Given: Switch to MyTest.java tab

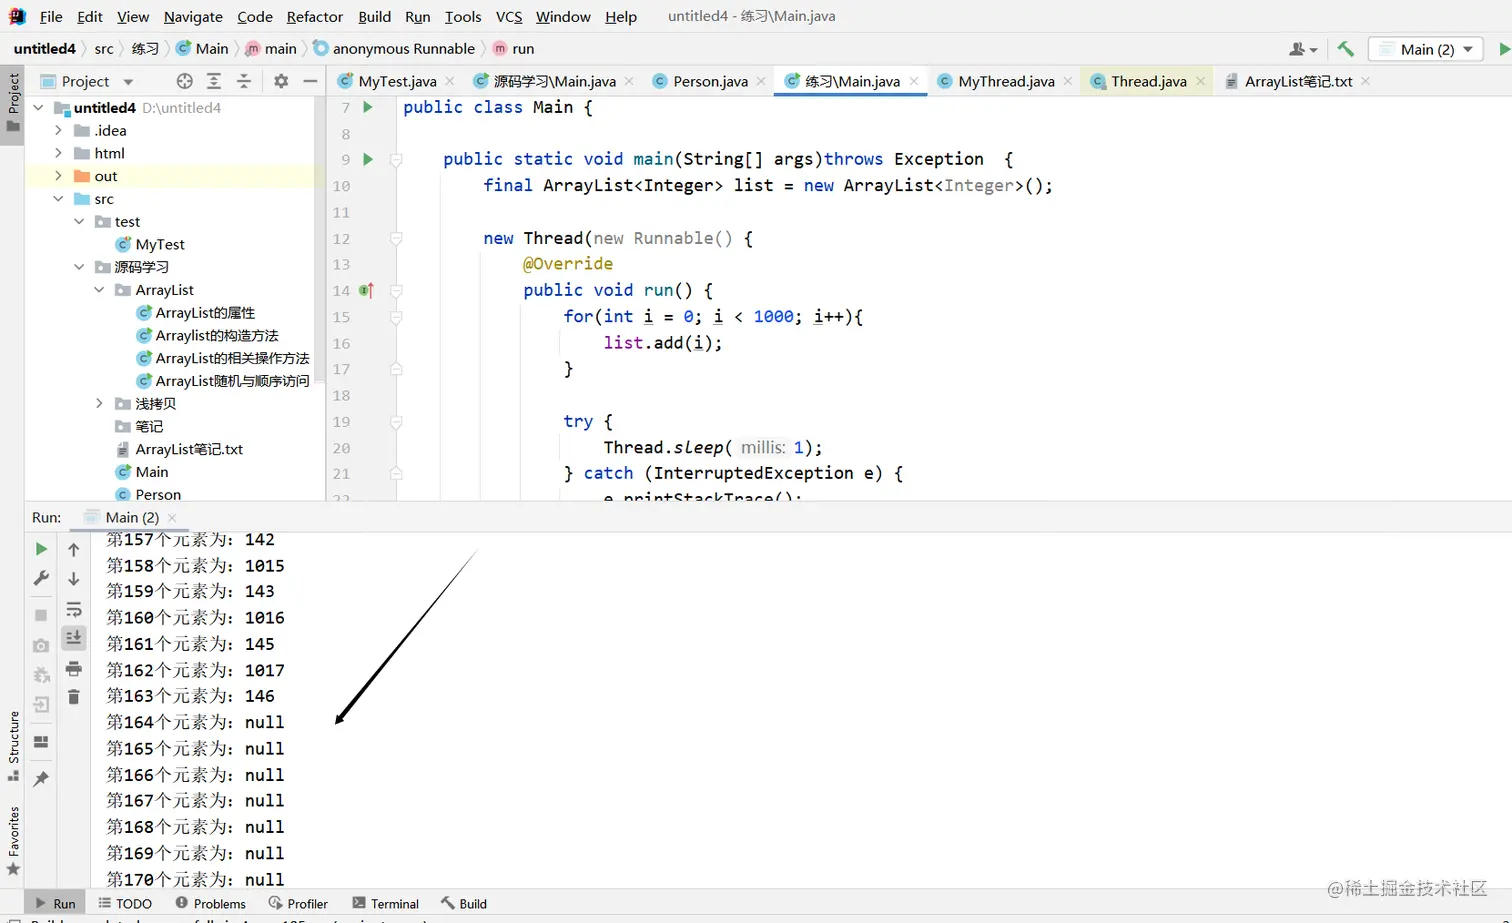Looking at the screenshot, I should click(x=397, y=81).
